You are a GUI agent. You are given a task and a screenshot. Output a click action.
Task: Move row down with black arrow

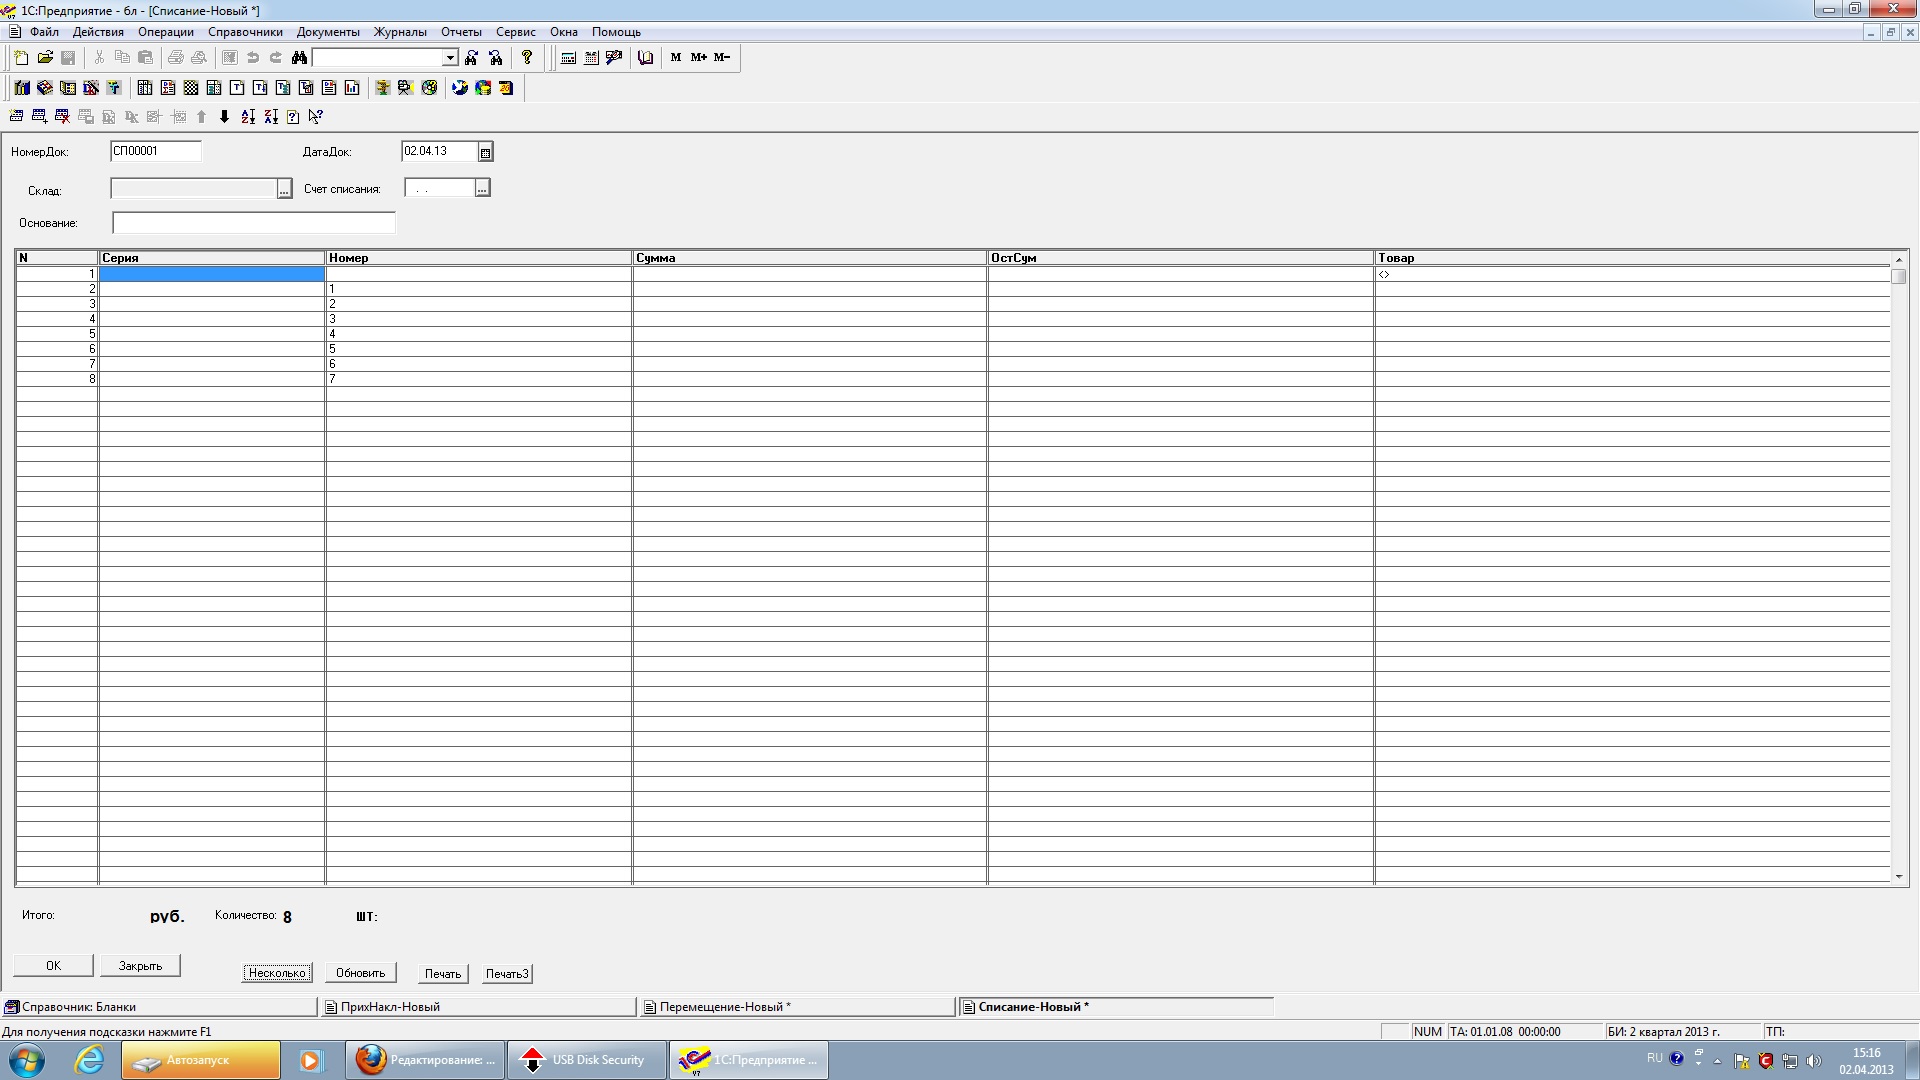pos(224,117)
